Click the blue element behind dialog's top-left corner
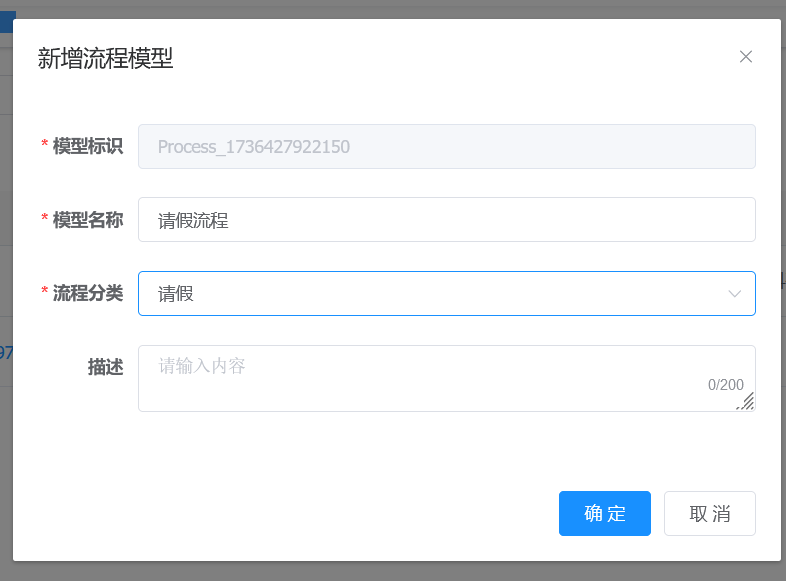The height and width of the screenshot is (581, 786). 7,22
